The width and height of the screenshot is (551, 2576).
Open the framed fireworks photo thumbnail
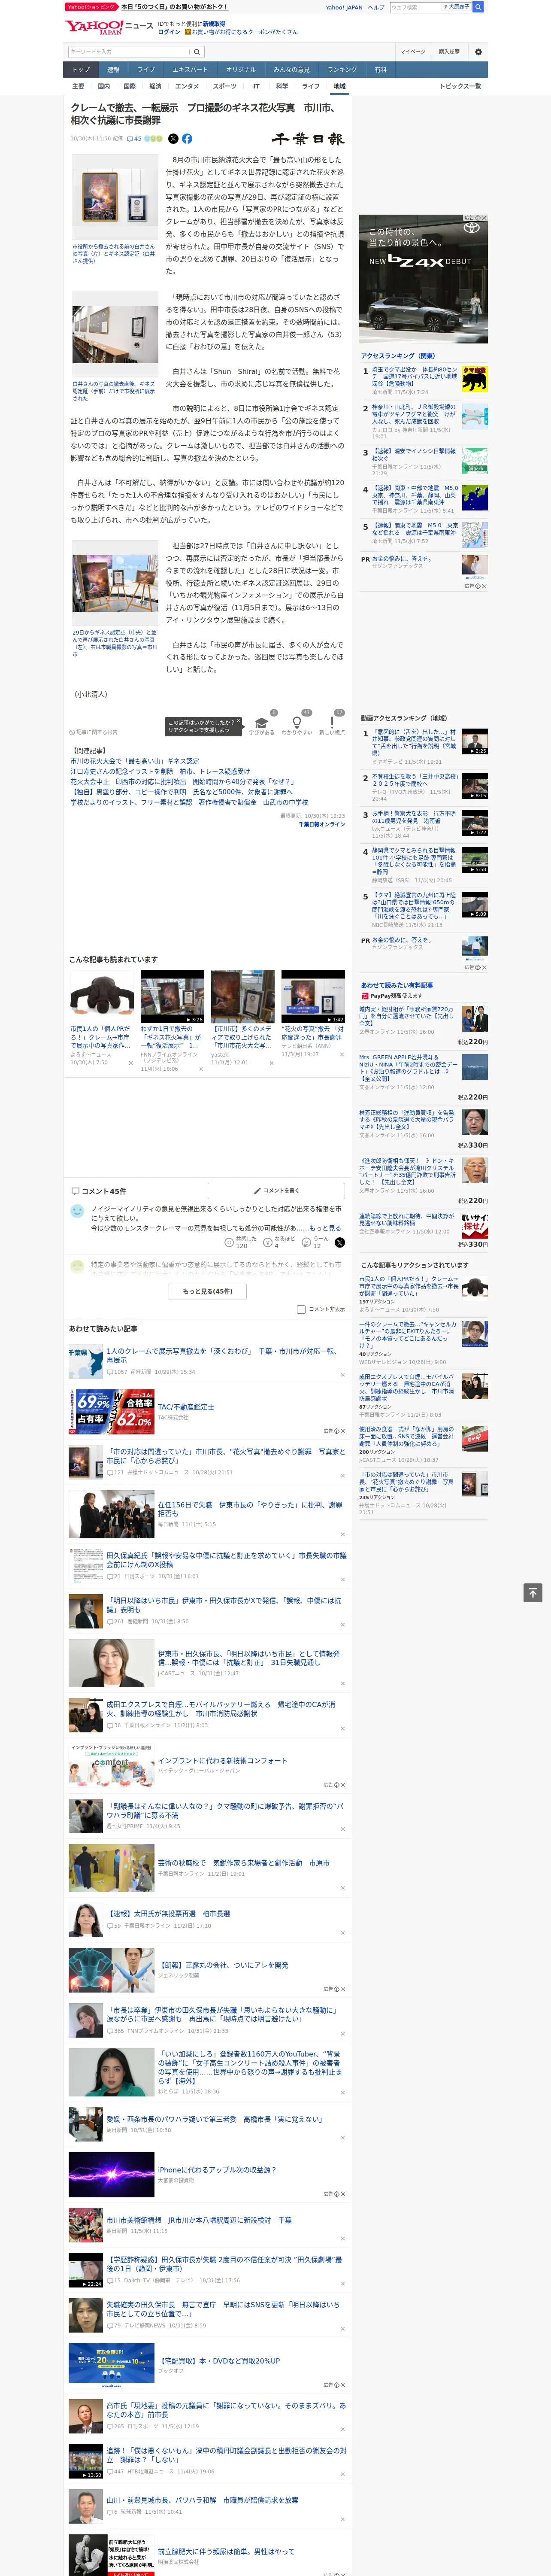pos(115,197)
